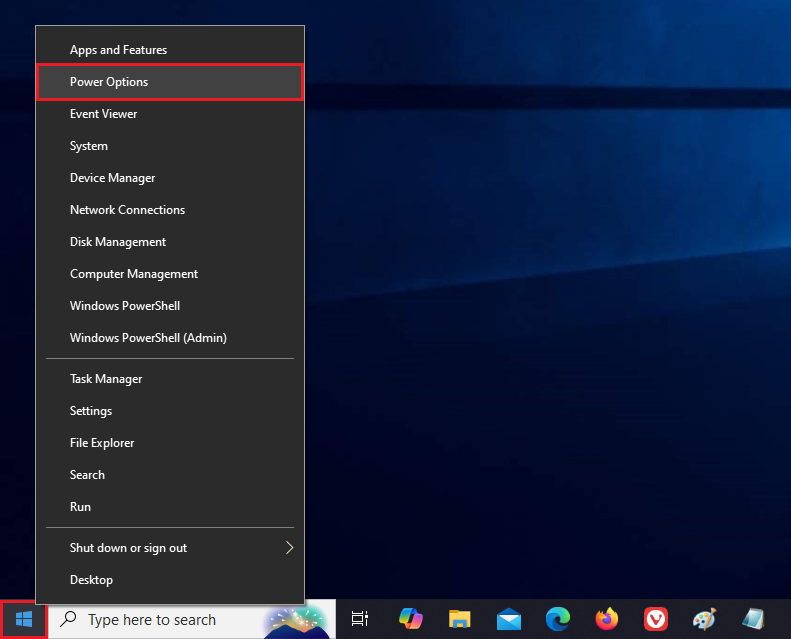This screenshot has width=791, height=639.
Task: Open the Run dialog entry
Action: click(170, 507)
